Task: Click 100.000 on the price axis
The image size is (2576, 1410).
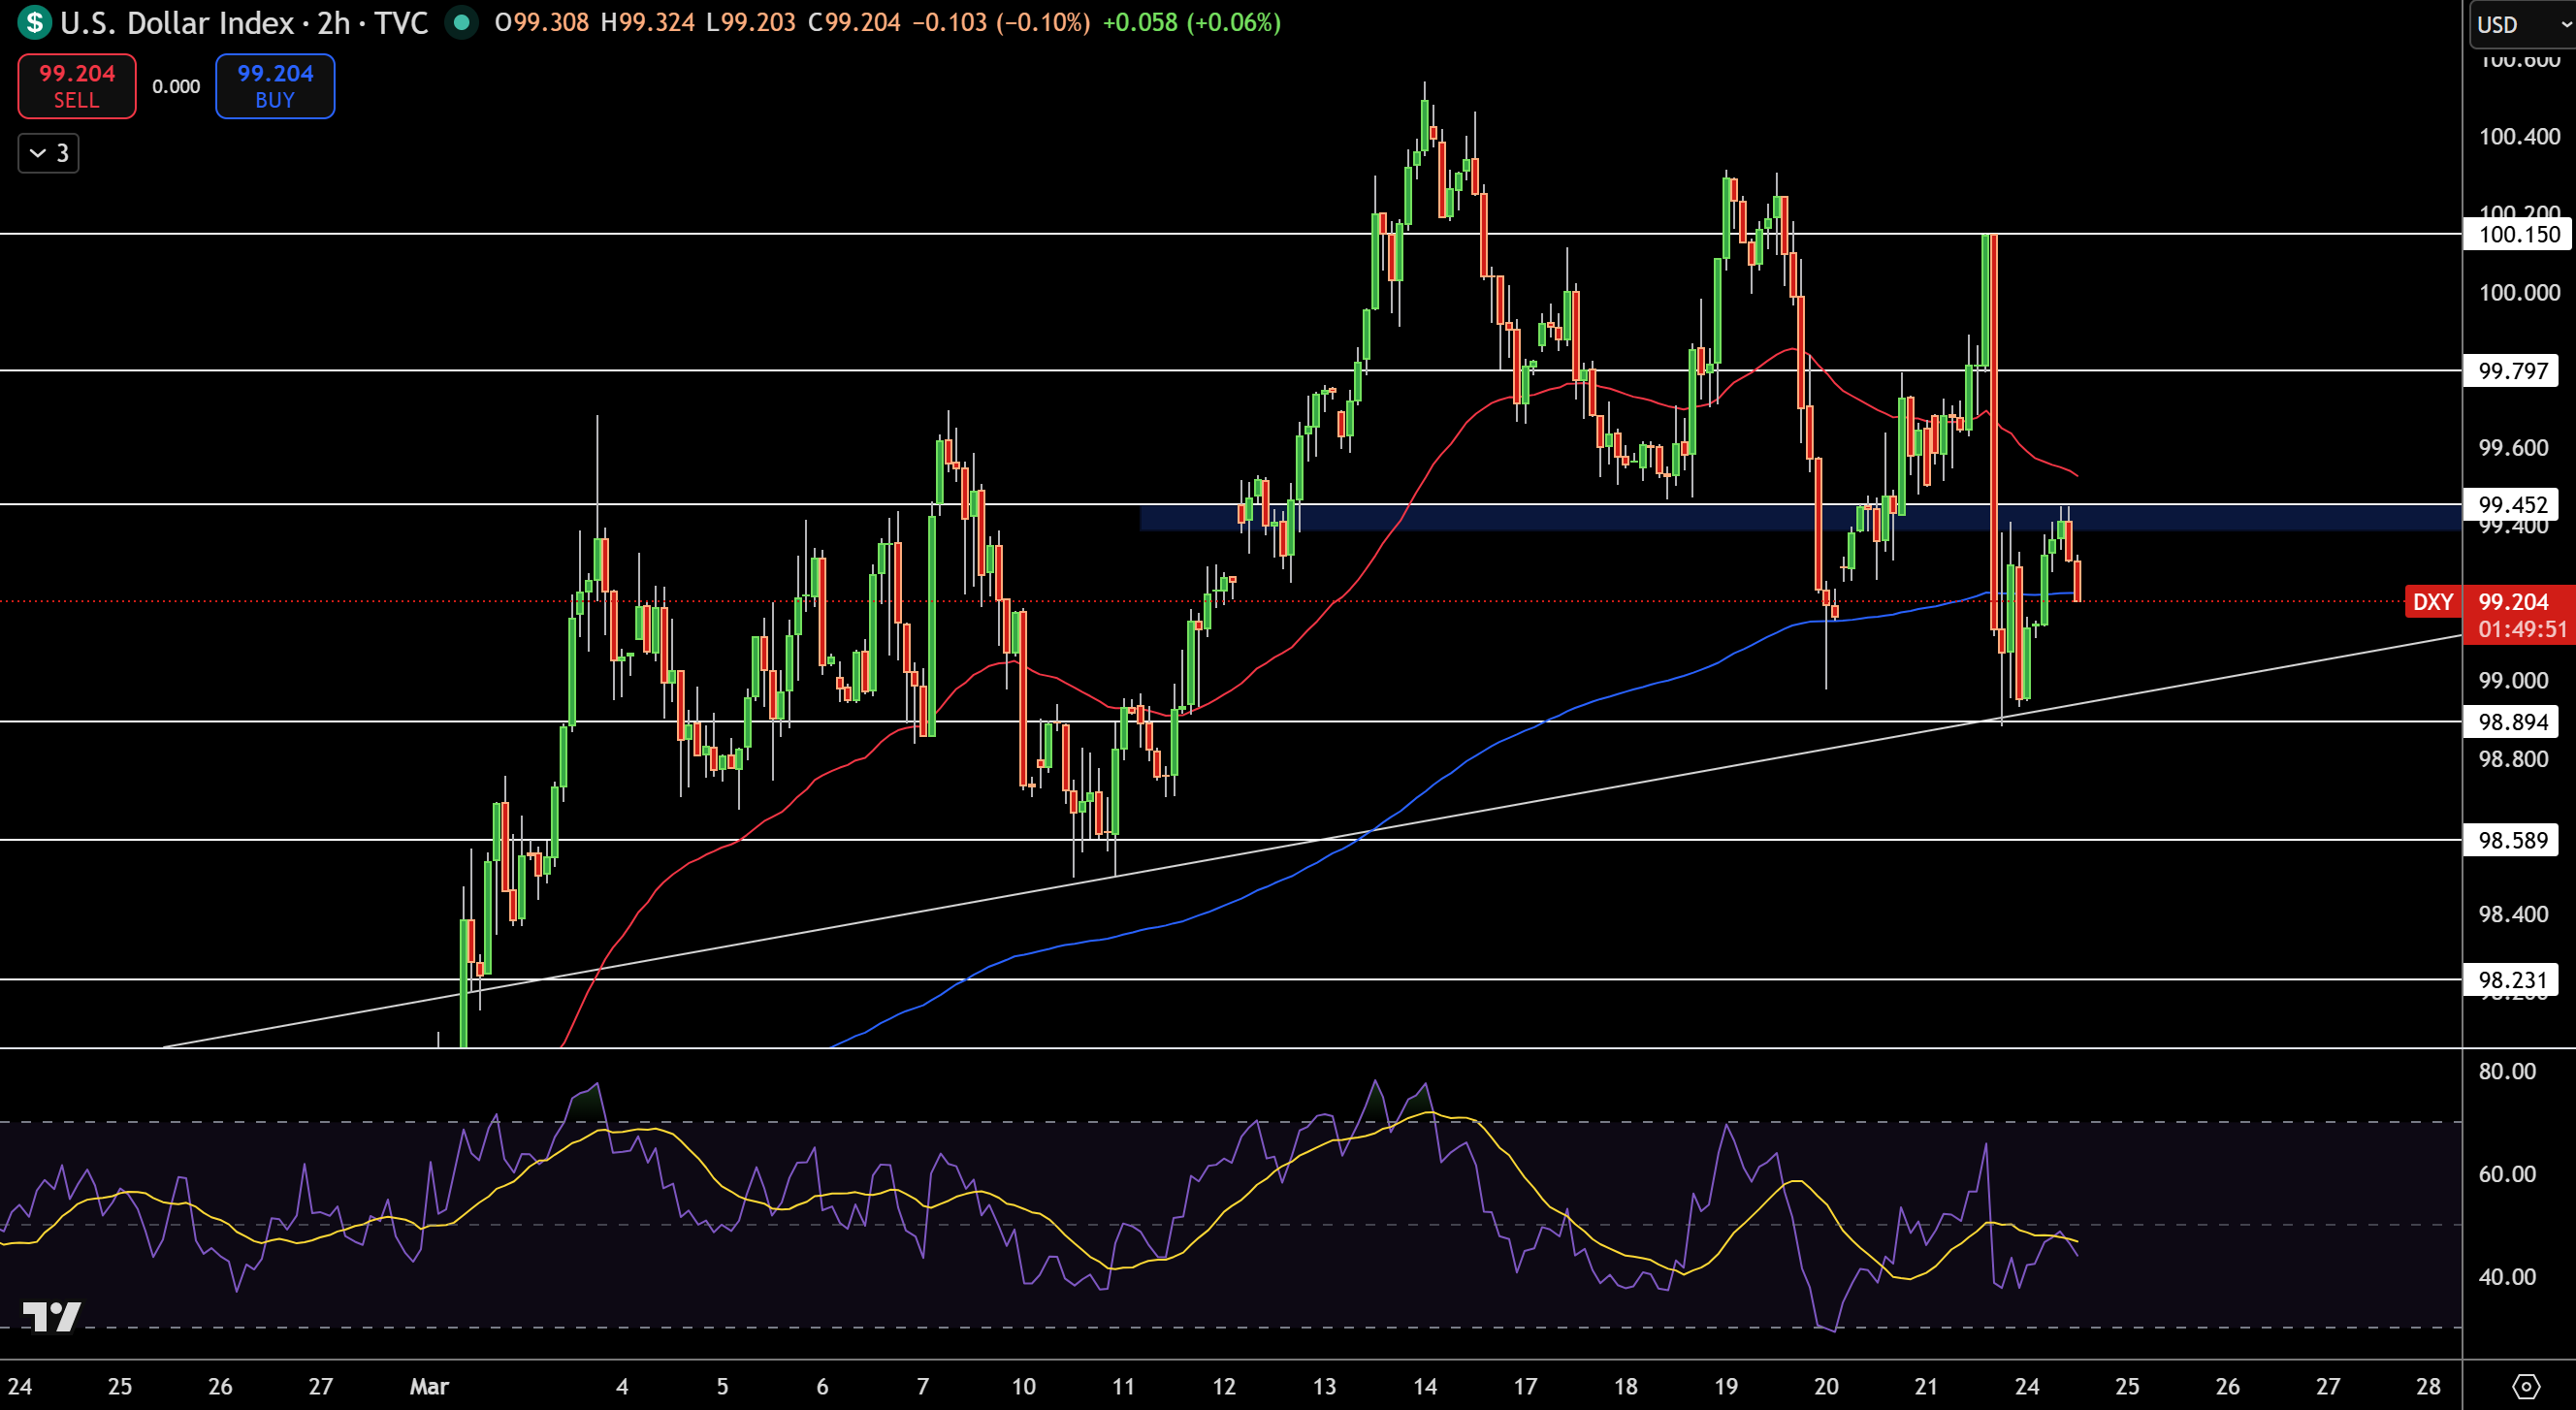Action: (x=2519, y=292)
